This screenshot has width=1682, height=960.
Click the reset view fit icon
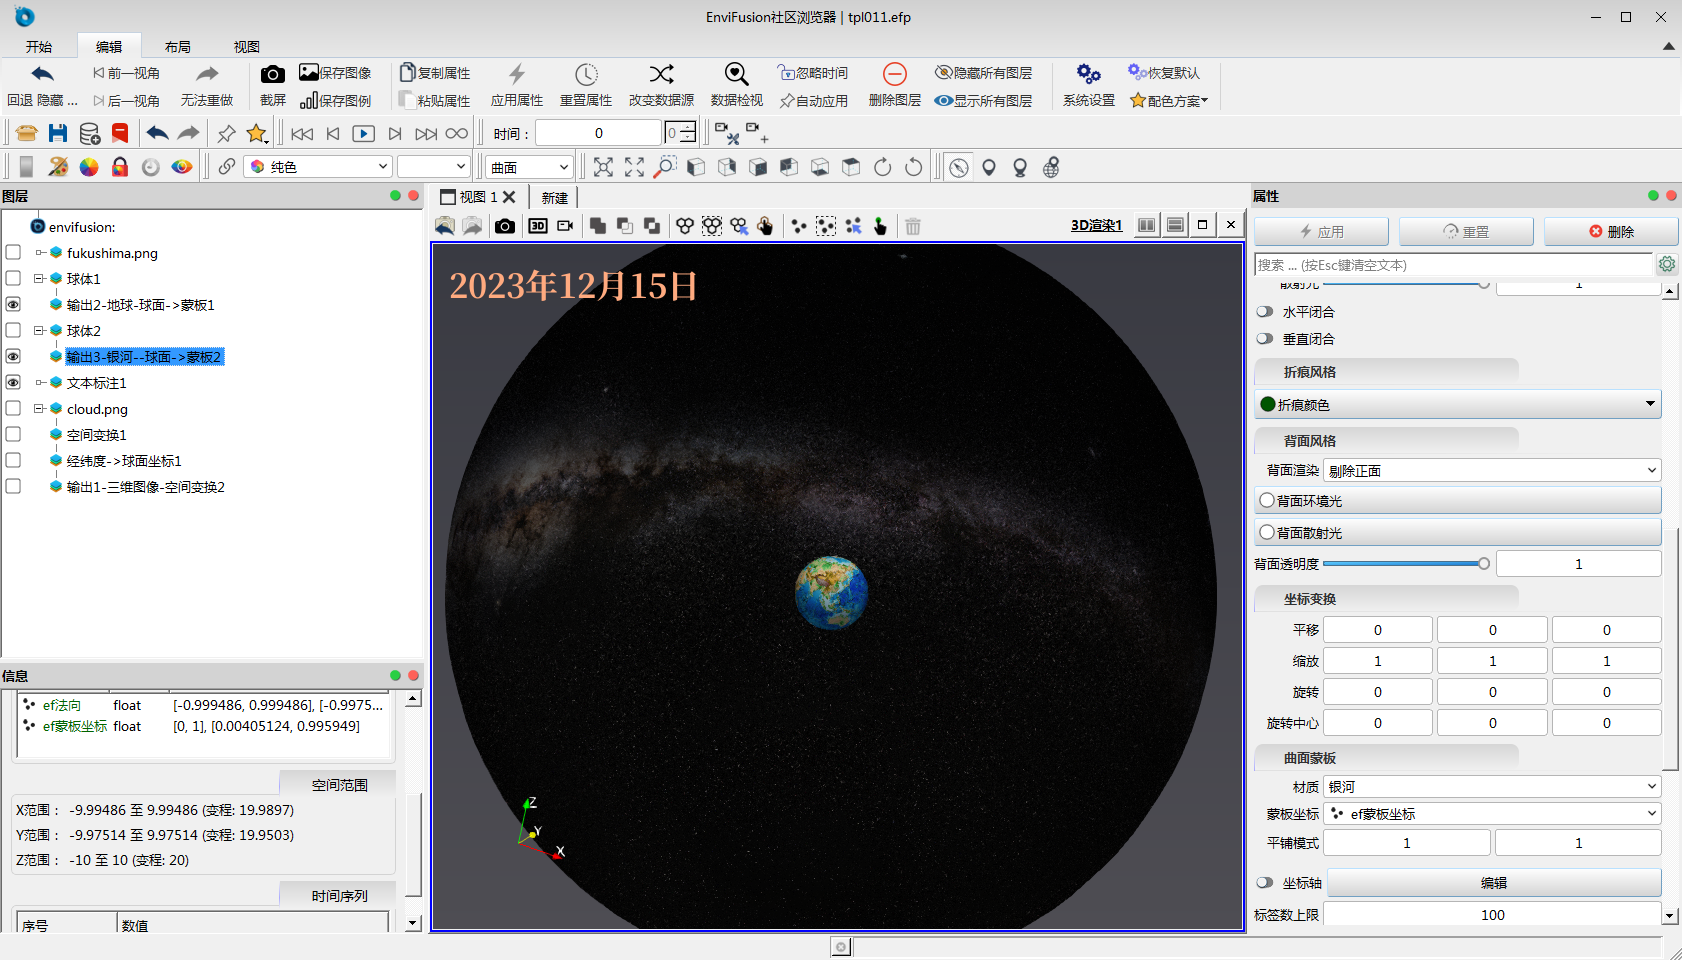[603, 167]
